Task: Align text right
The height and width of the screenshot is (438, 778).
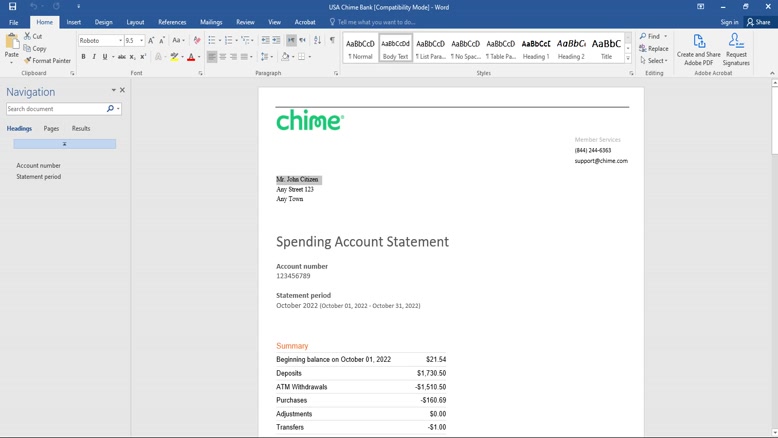Action: pos(233,57)
